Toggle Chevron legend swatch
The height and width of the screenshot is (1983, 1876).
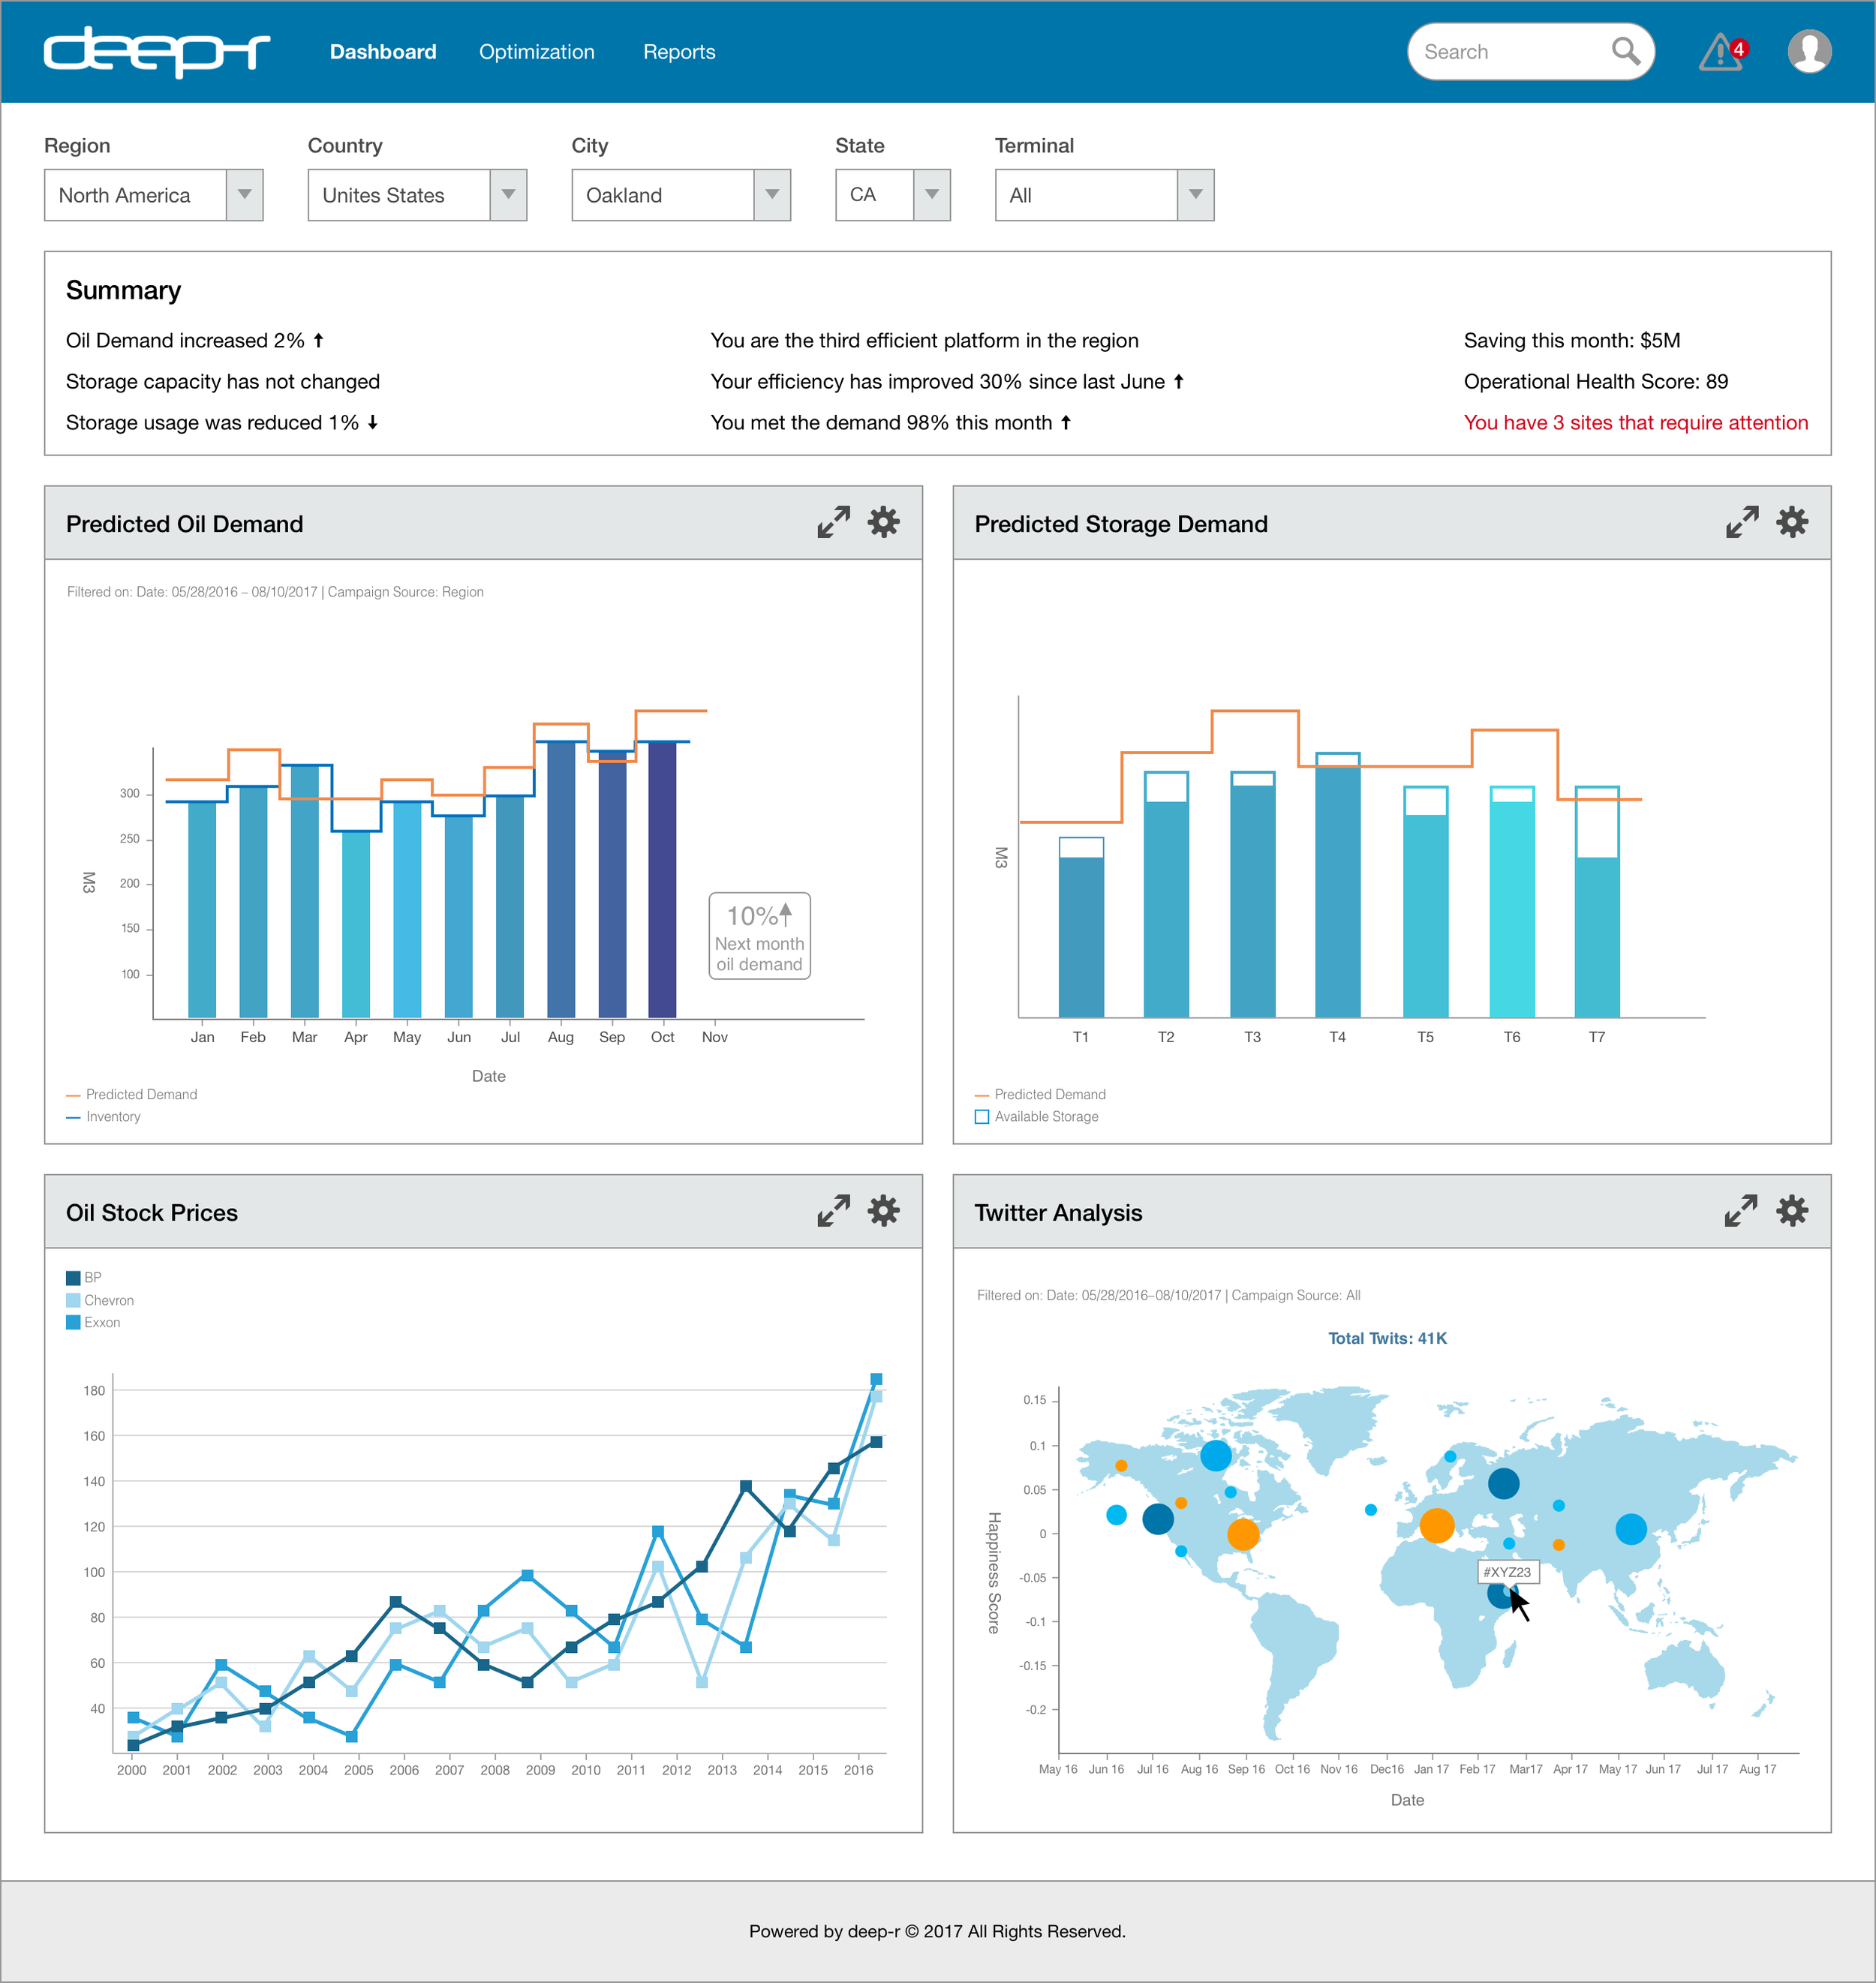pos(73,1300)
